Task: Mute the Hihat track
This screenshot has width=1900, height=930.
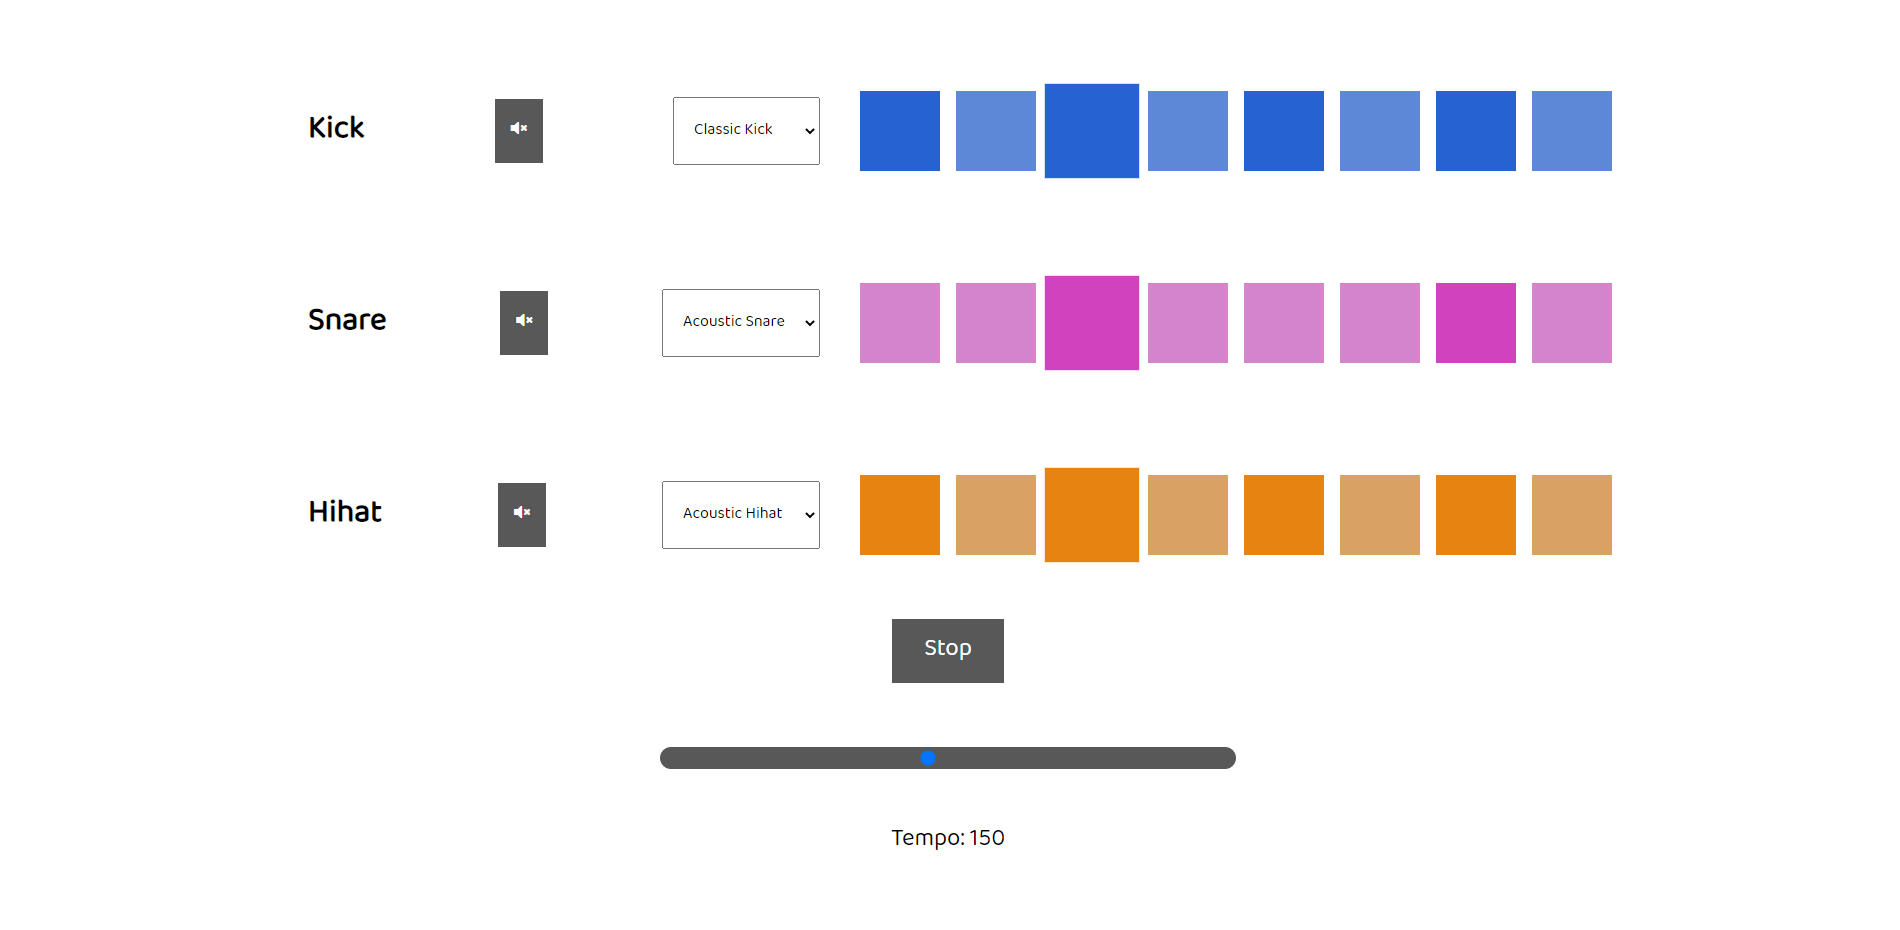Action: [x=522, y=515]
